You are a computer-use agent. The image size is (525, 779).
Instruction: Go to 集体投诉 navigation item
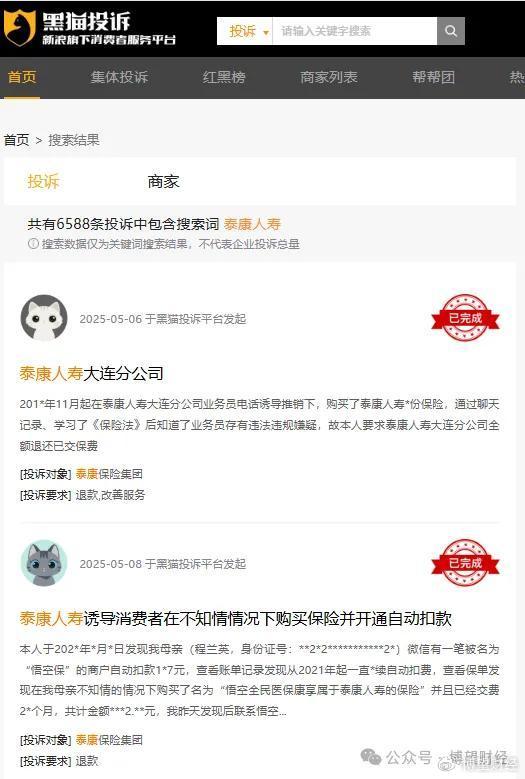tap(119, 77)
